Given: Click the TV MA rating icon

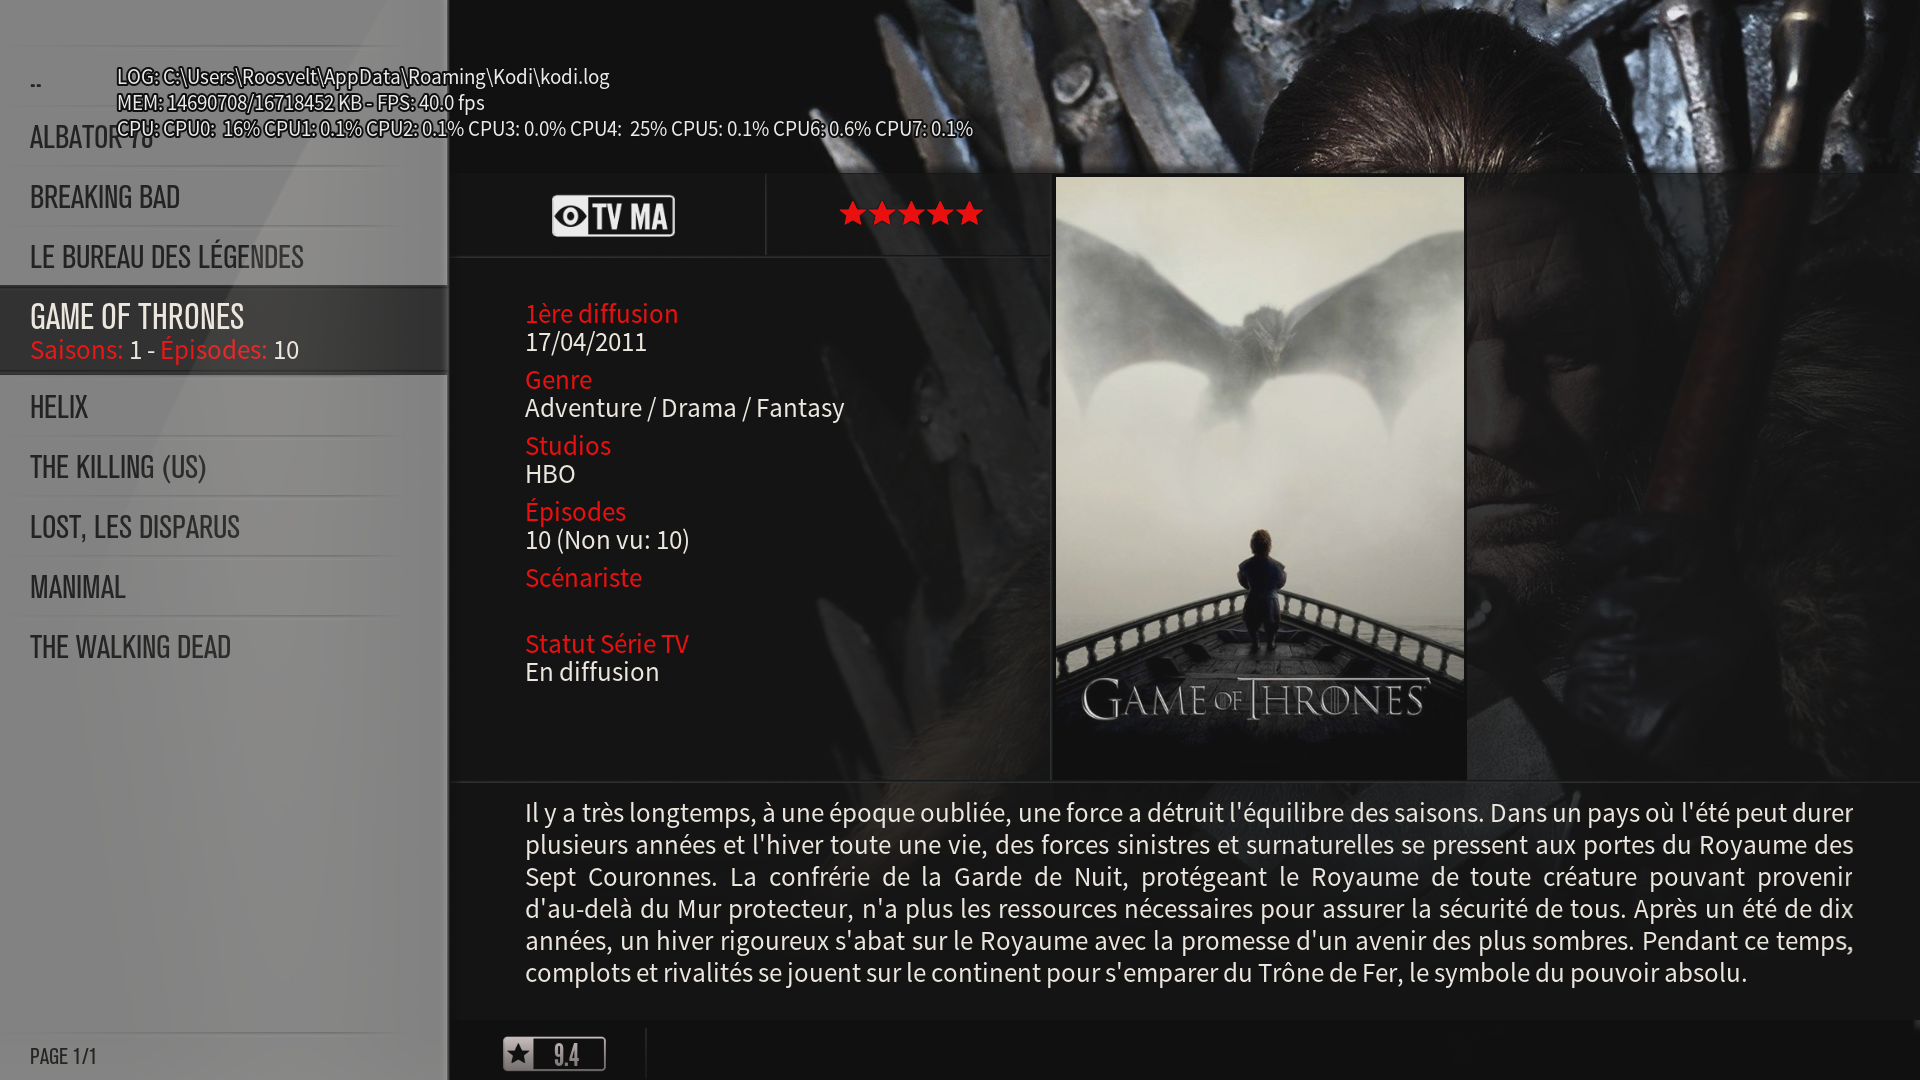Looking at the screenshot, I should click(x=613, y=216).
